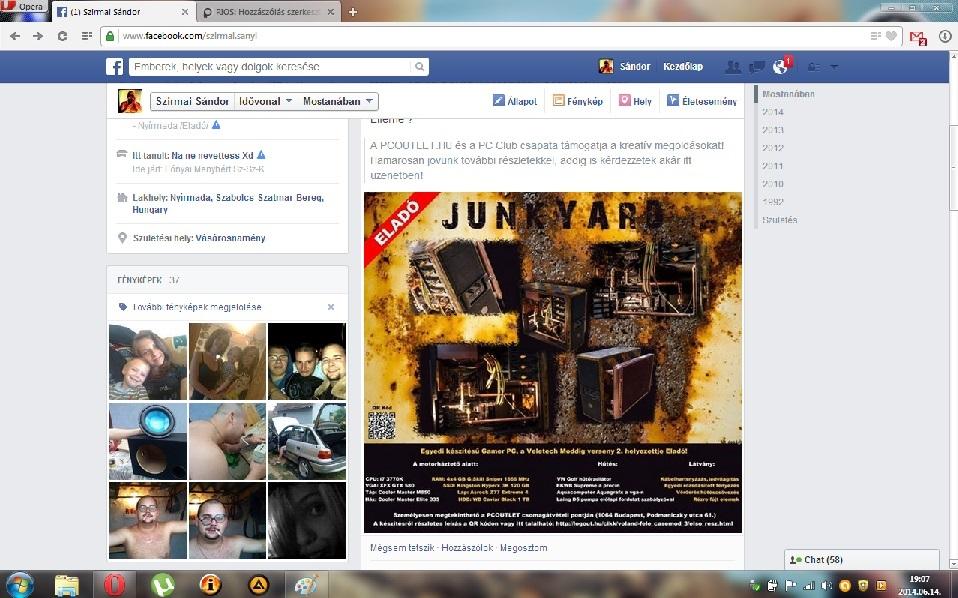Open the Junkyard PC poster image
Viewport: 958px width, 598px height.
[x=553, y=362]
